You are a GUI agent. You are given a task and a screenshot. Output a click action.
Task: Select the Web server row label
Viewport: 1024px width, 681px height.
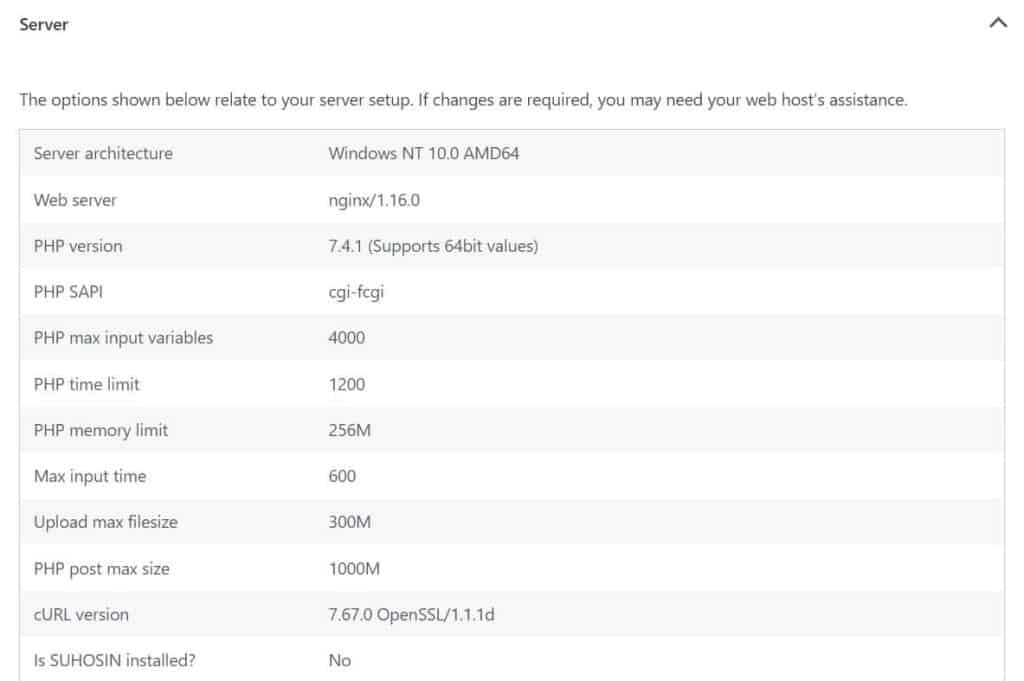pos(75,200)
